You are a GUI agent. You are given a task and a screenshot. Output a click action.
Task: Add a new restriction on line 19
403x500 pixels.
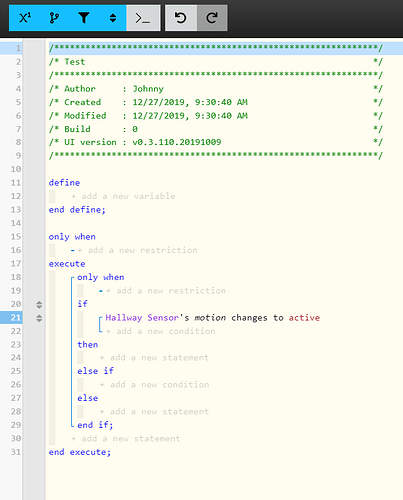tap(166, 291)
